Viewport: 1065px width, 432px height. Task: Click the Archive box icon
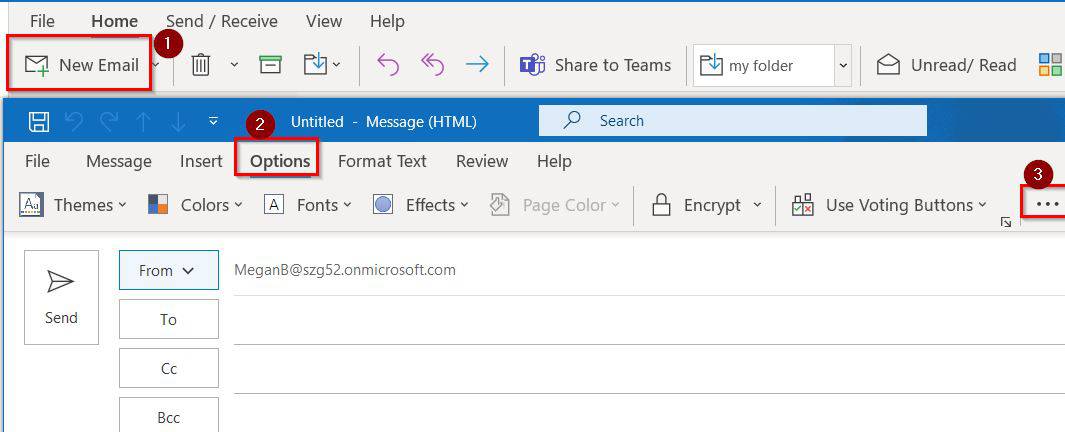pyautogui.click(x=270, y=65)
